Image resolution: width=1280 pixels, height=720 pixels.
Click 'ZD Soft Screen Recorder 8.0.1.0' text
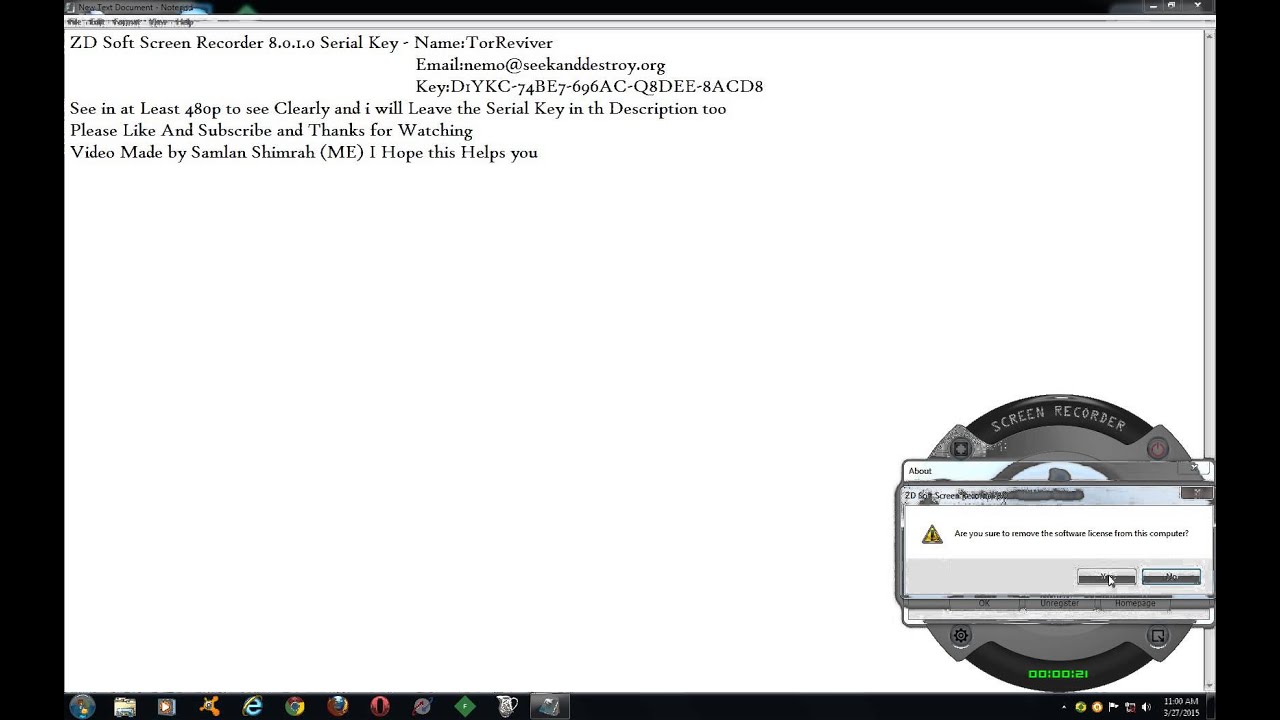pyautogui.click(x=192, y=43)
